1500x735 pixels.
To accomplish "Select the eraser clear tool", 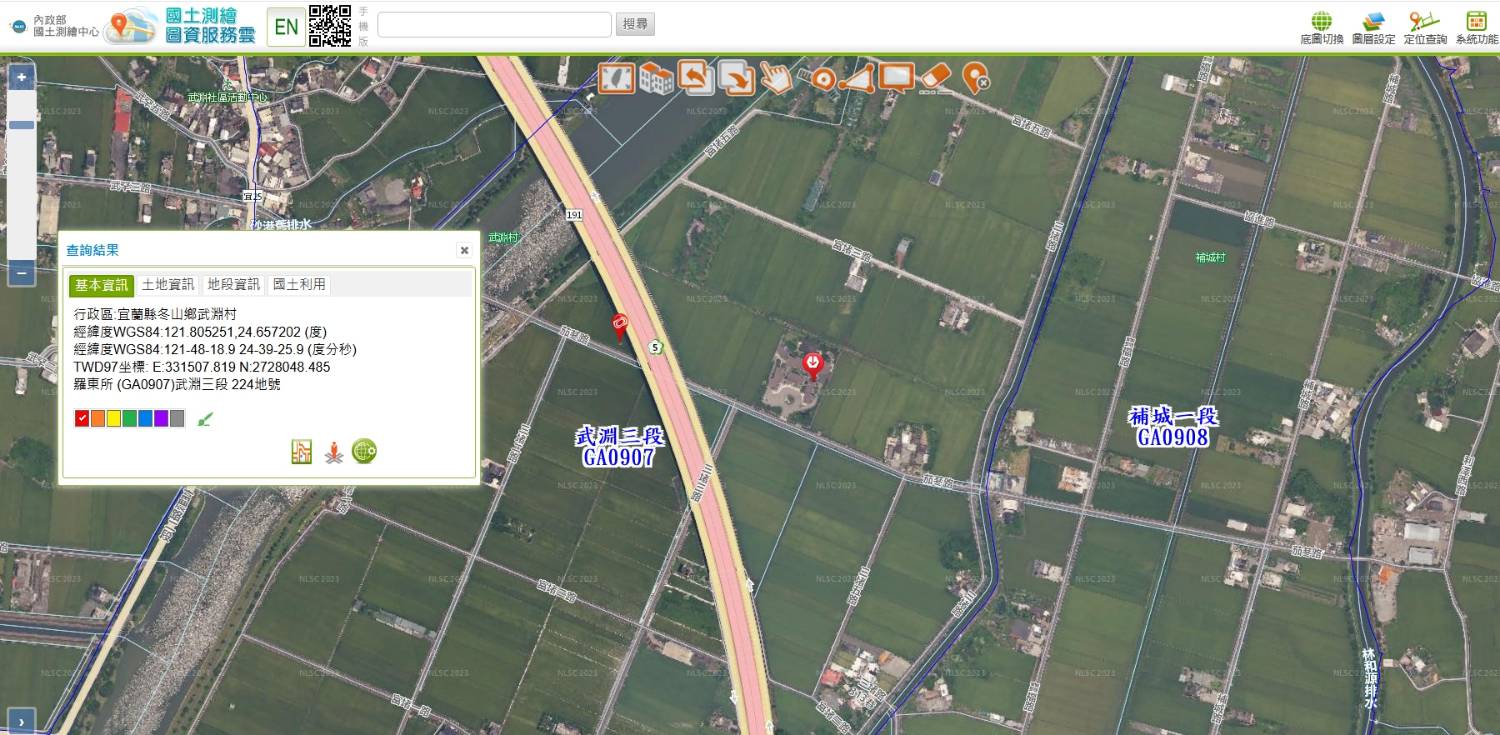I will pos(936,78).
